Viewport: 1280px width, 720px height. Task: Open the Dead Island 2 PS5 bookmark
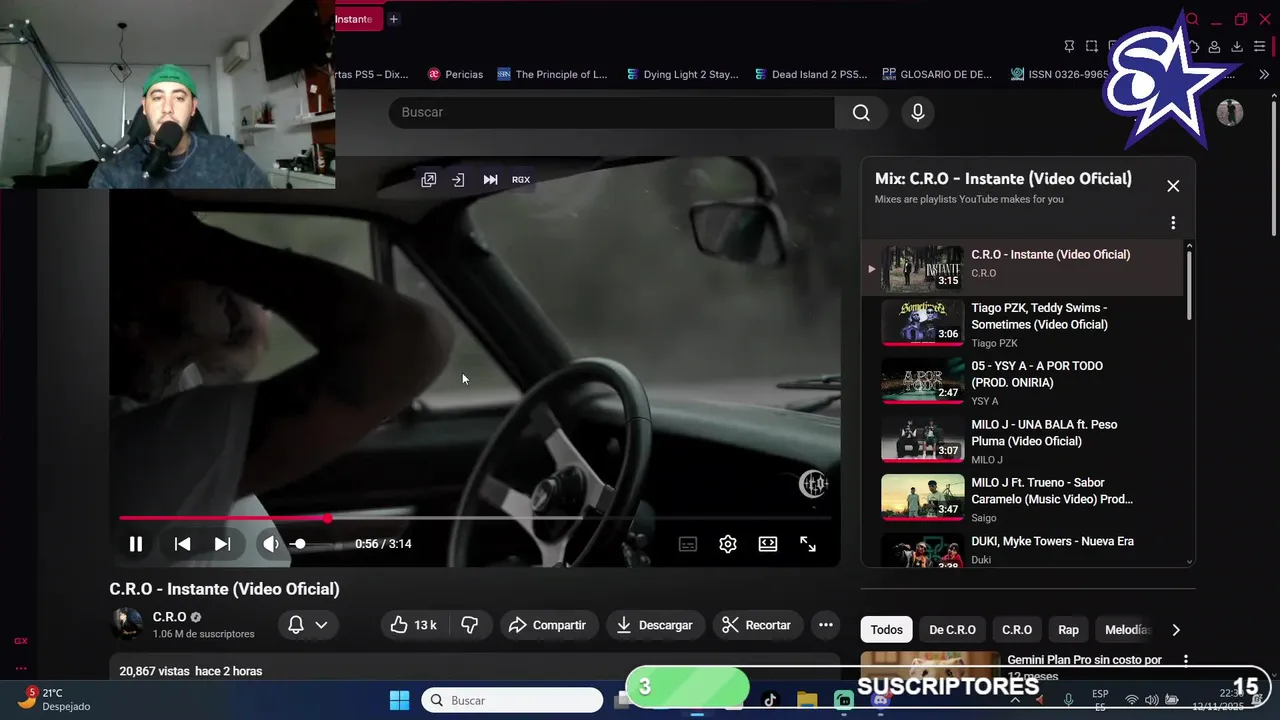click(811, 74)
